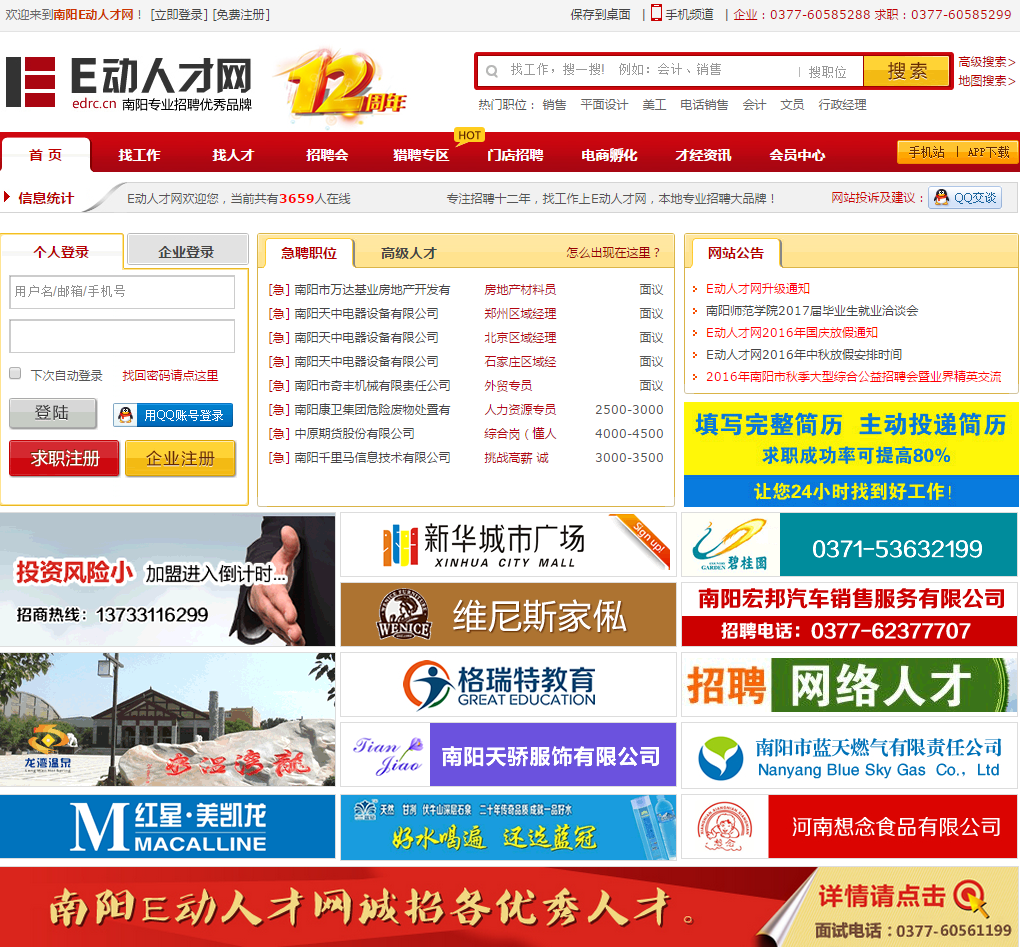Click the 怎么出现在这里？ link
The height and width of the screenshot is (947, 1020).
tap(613, 252)
